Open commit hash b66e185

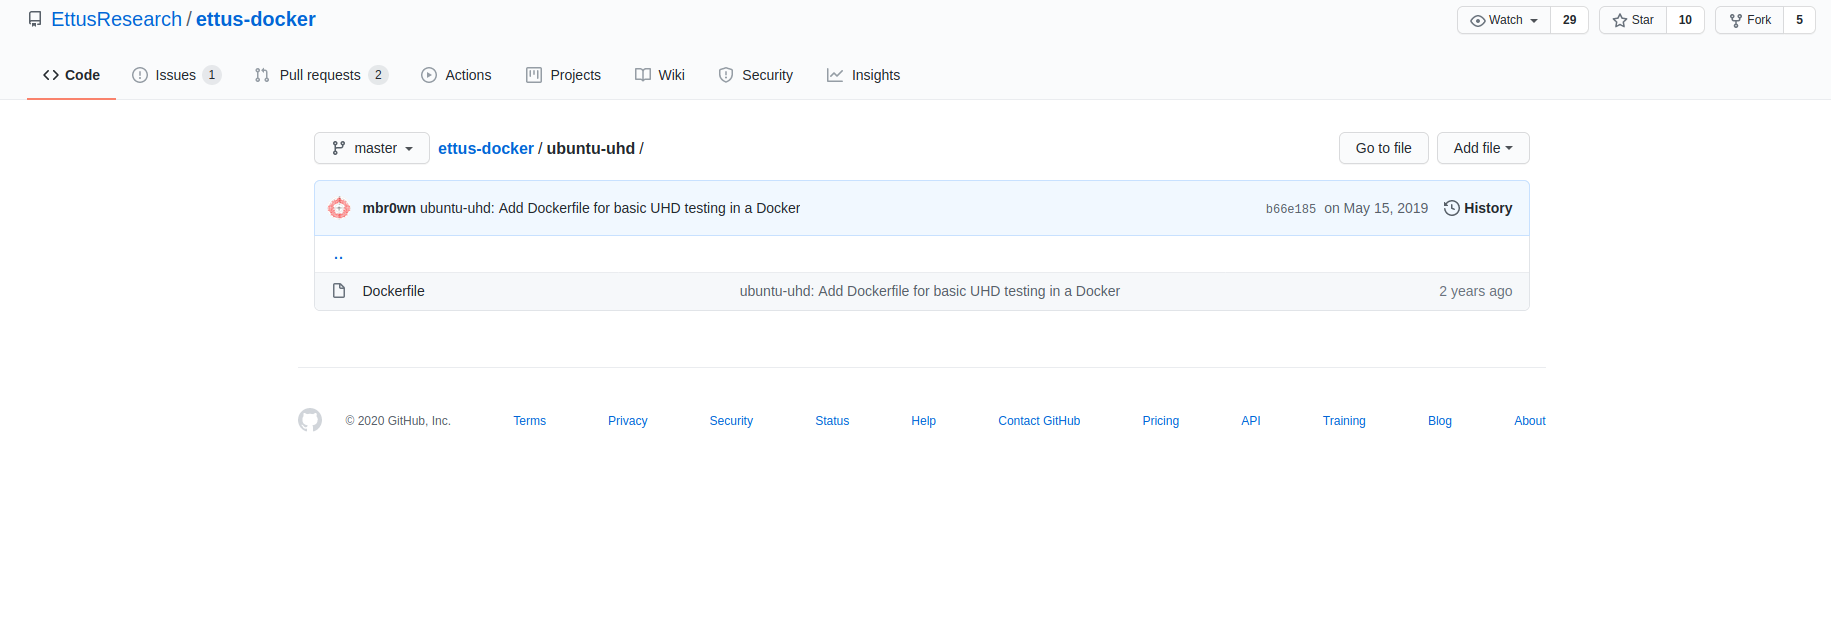click(x=1291, y=209)
